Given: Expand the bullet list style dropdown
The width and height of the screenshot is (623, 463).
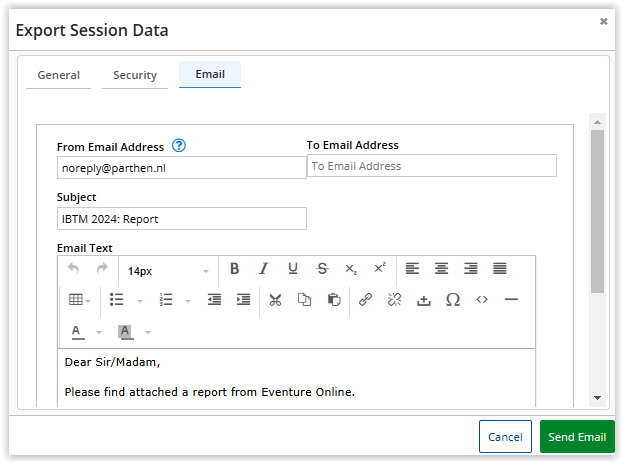Looking at the screenshot, I should pyautogui.click(x=140, y=301).
